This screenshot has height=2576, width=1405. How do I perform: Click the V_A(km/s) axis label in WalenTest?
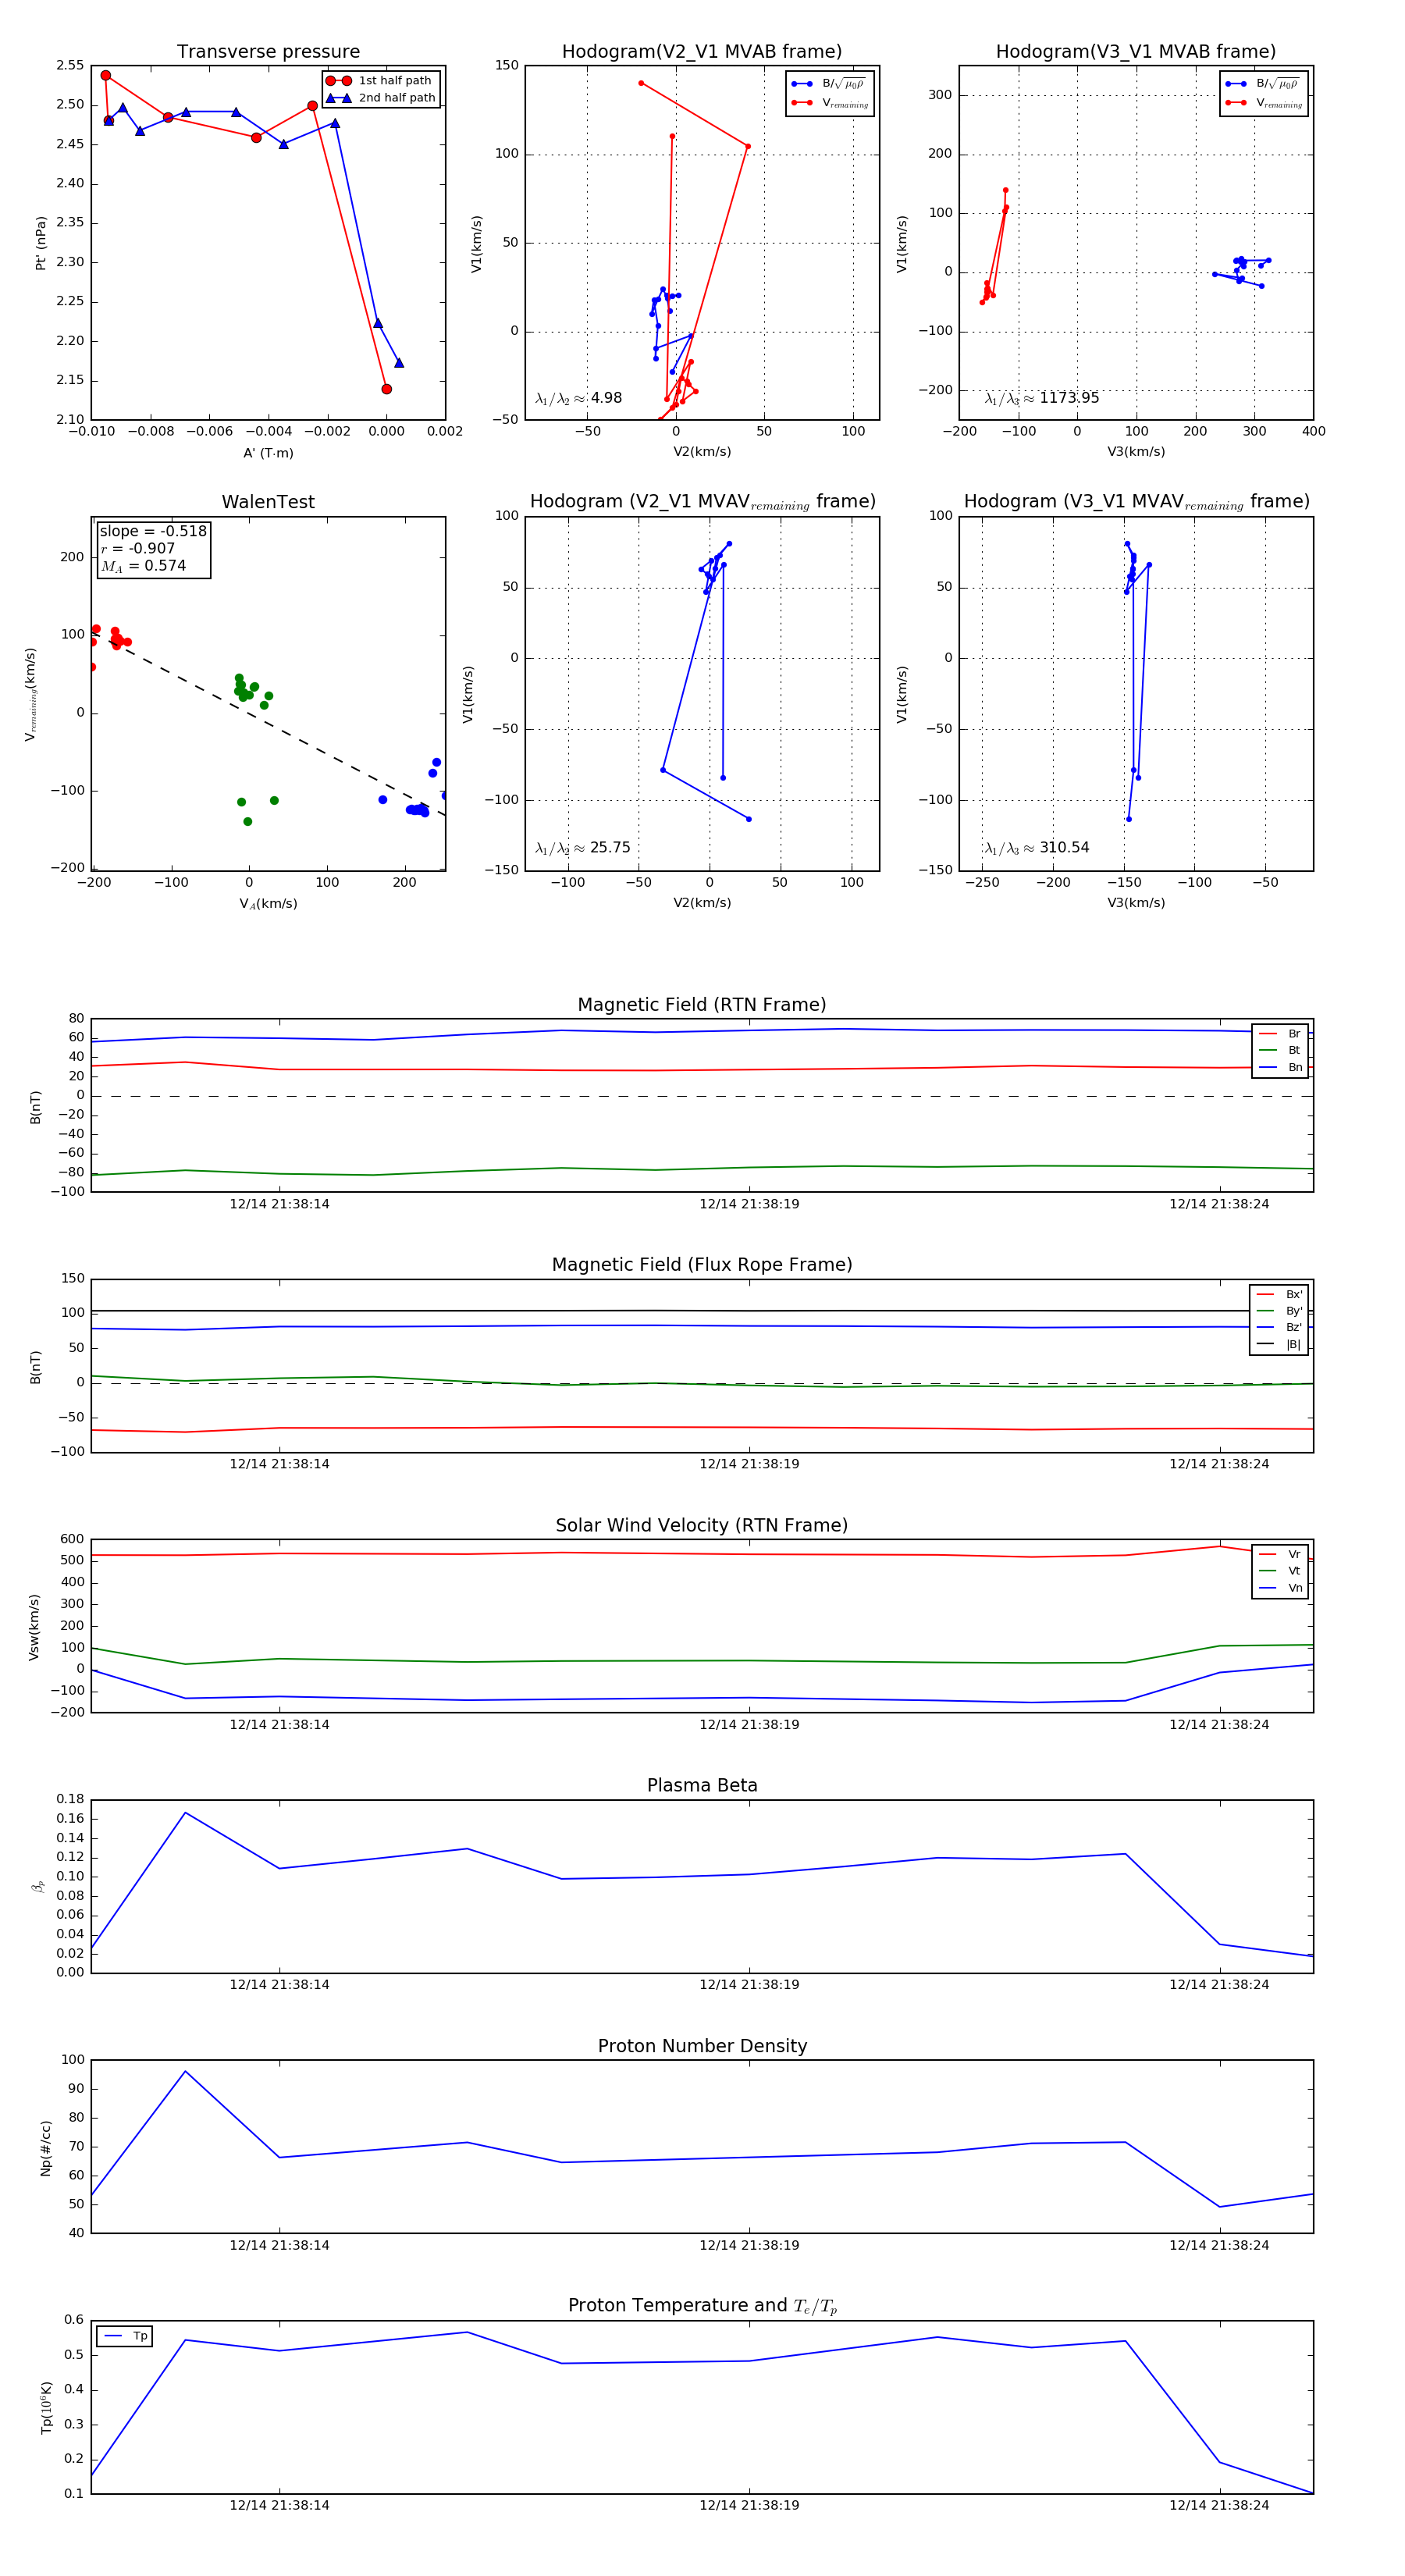(268, 904)
